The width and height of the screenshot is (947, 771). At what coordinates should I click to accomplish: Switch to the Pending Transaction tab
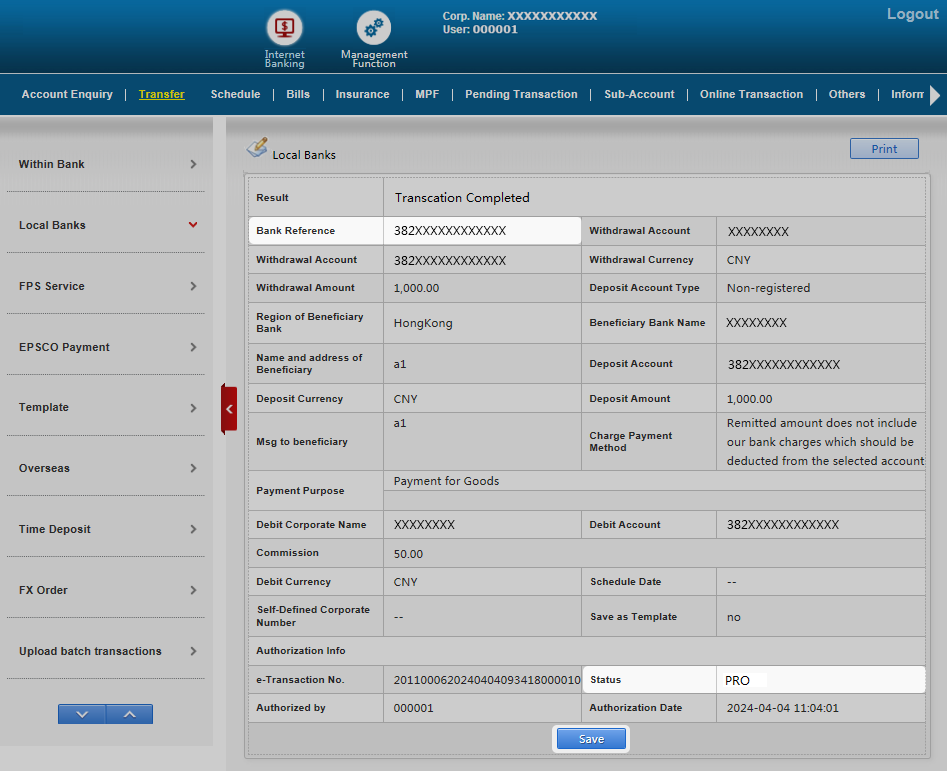pos(521,94)
